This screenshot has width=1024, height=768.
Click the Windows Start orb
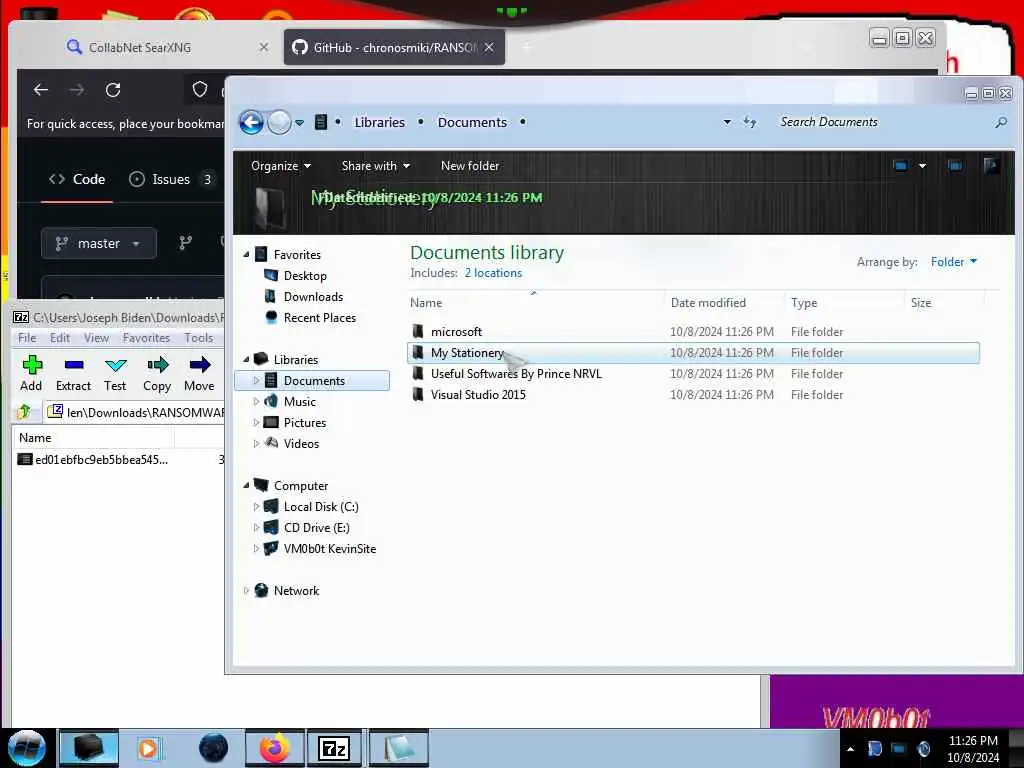point(26,748)
